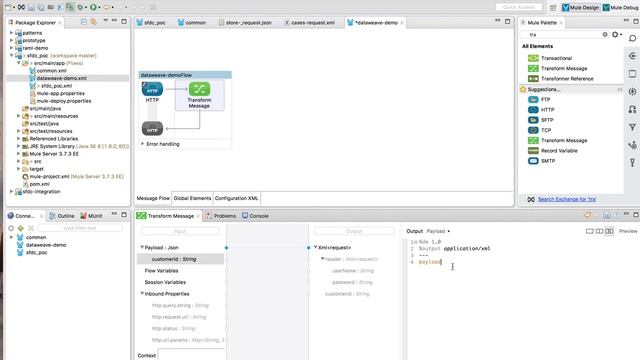This screenshot has height=360, width=640.
Task: Open the Console tab
Action: click(256, 216)
